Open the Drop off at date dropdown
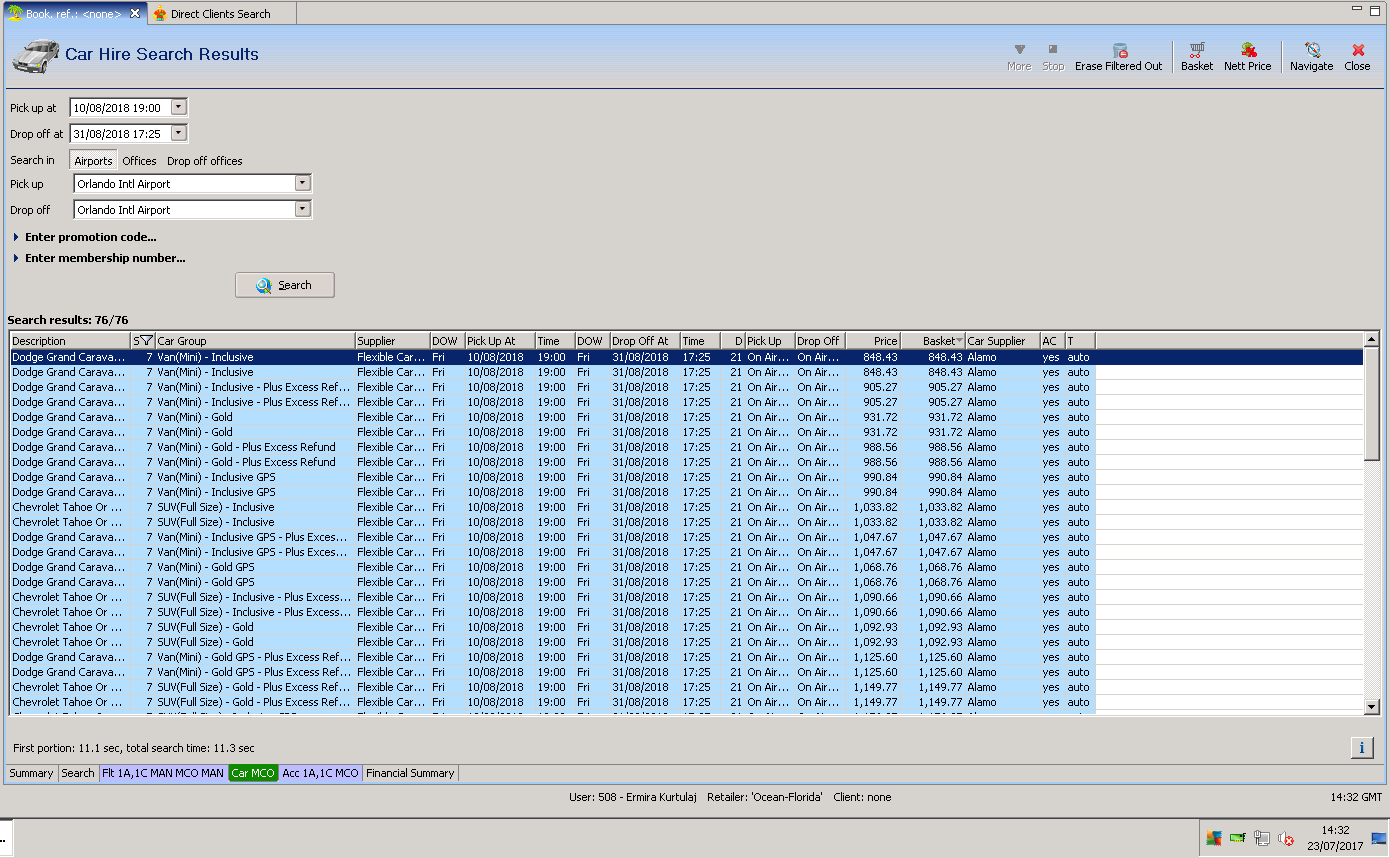 tap(178, 133)
